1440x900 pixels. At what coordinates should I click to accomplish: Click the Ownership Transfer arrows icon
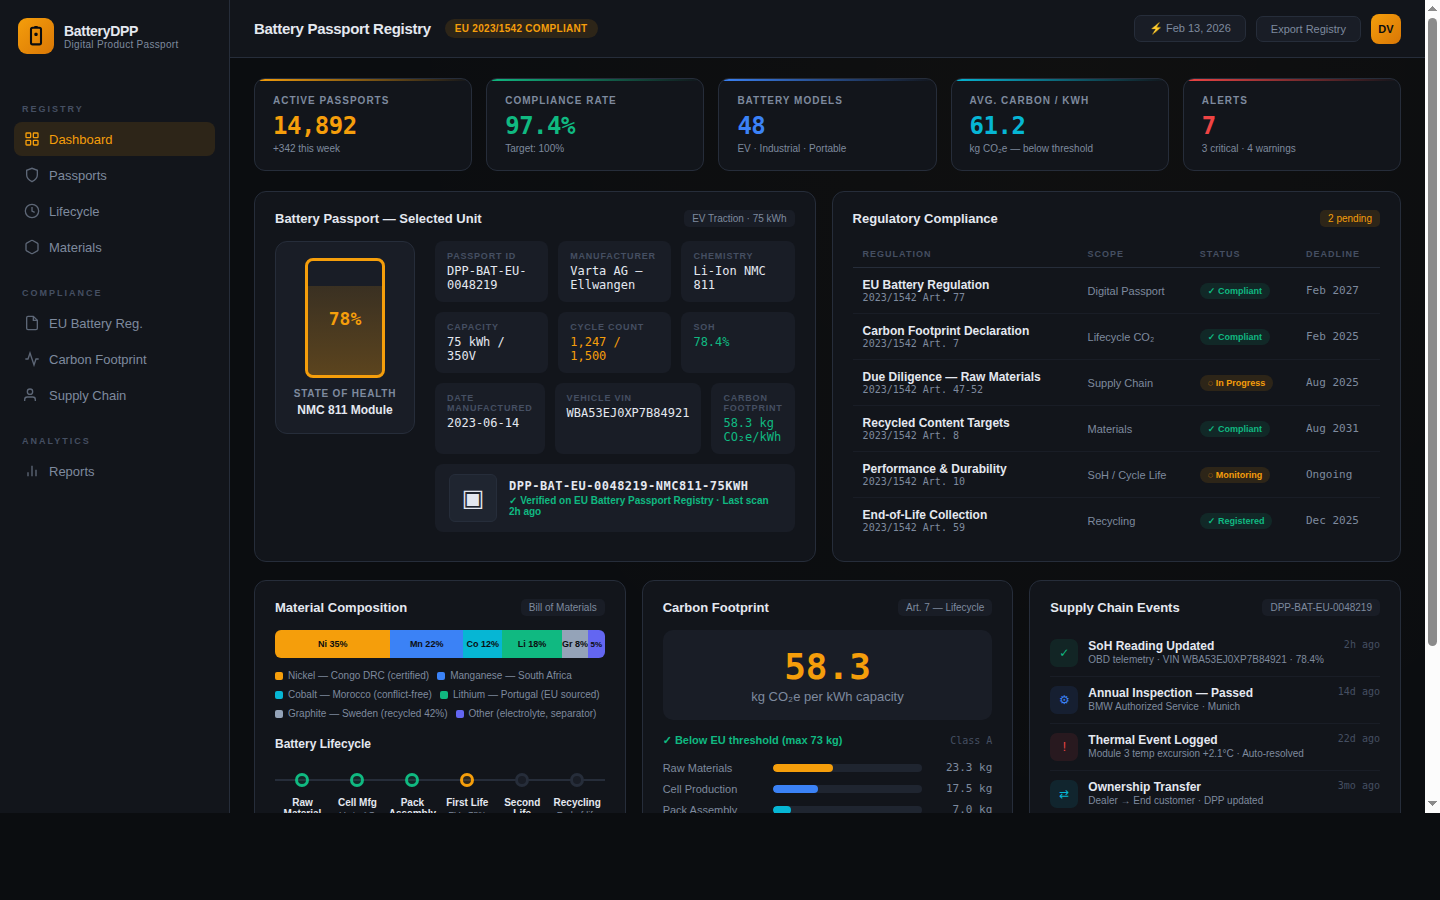[1064, 794]
